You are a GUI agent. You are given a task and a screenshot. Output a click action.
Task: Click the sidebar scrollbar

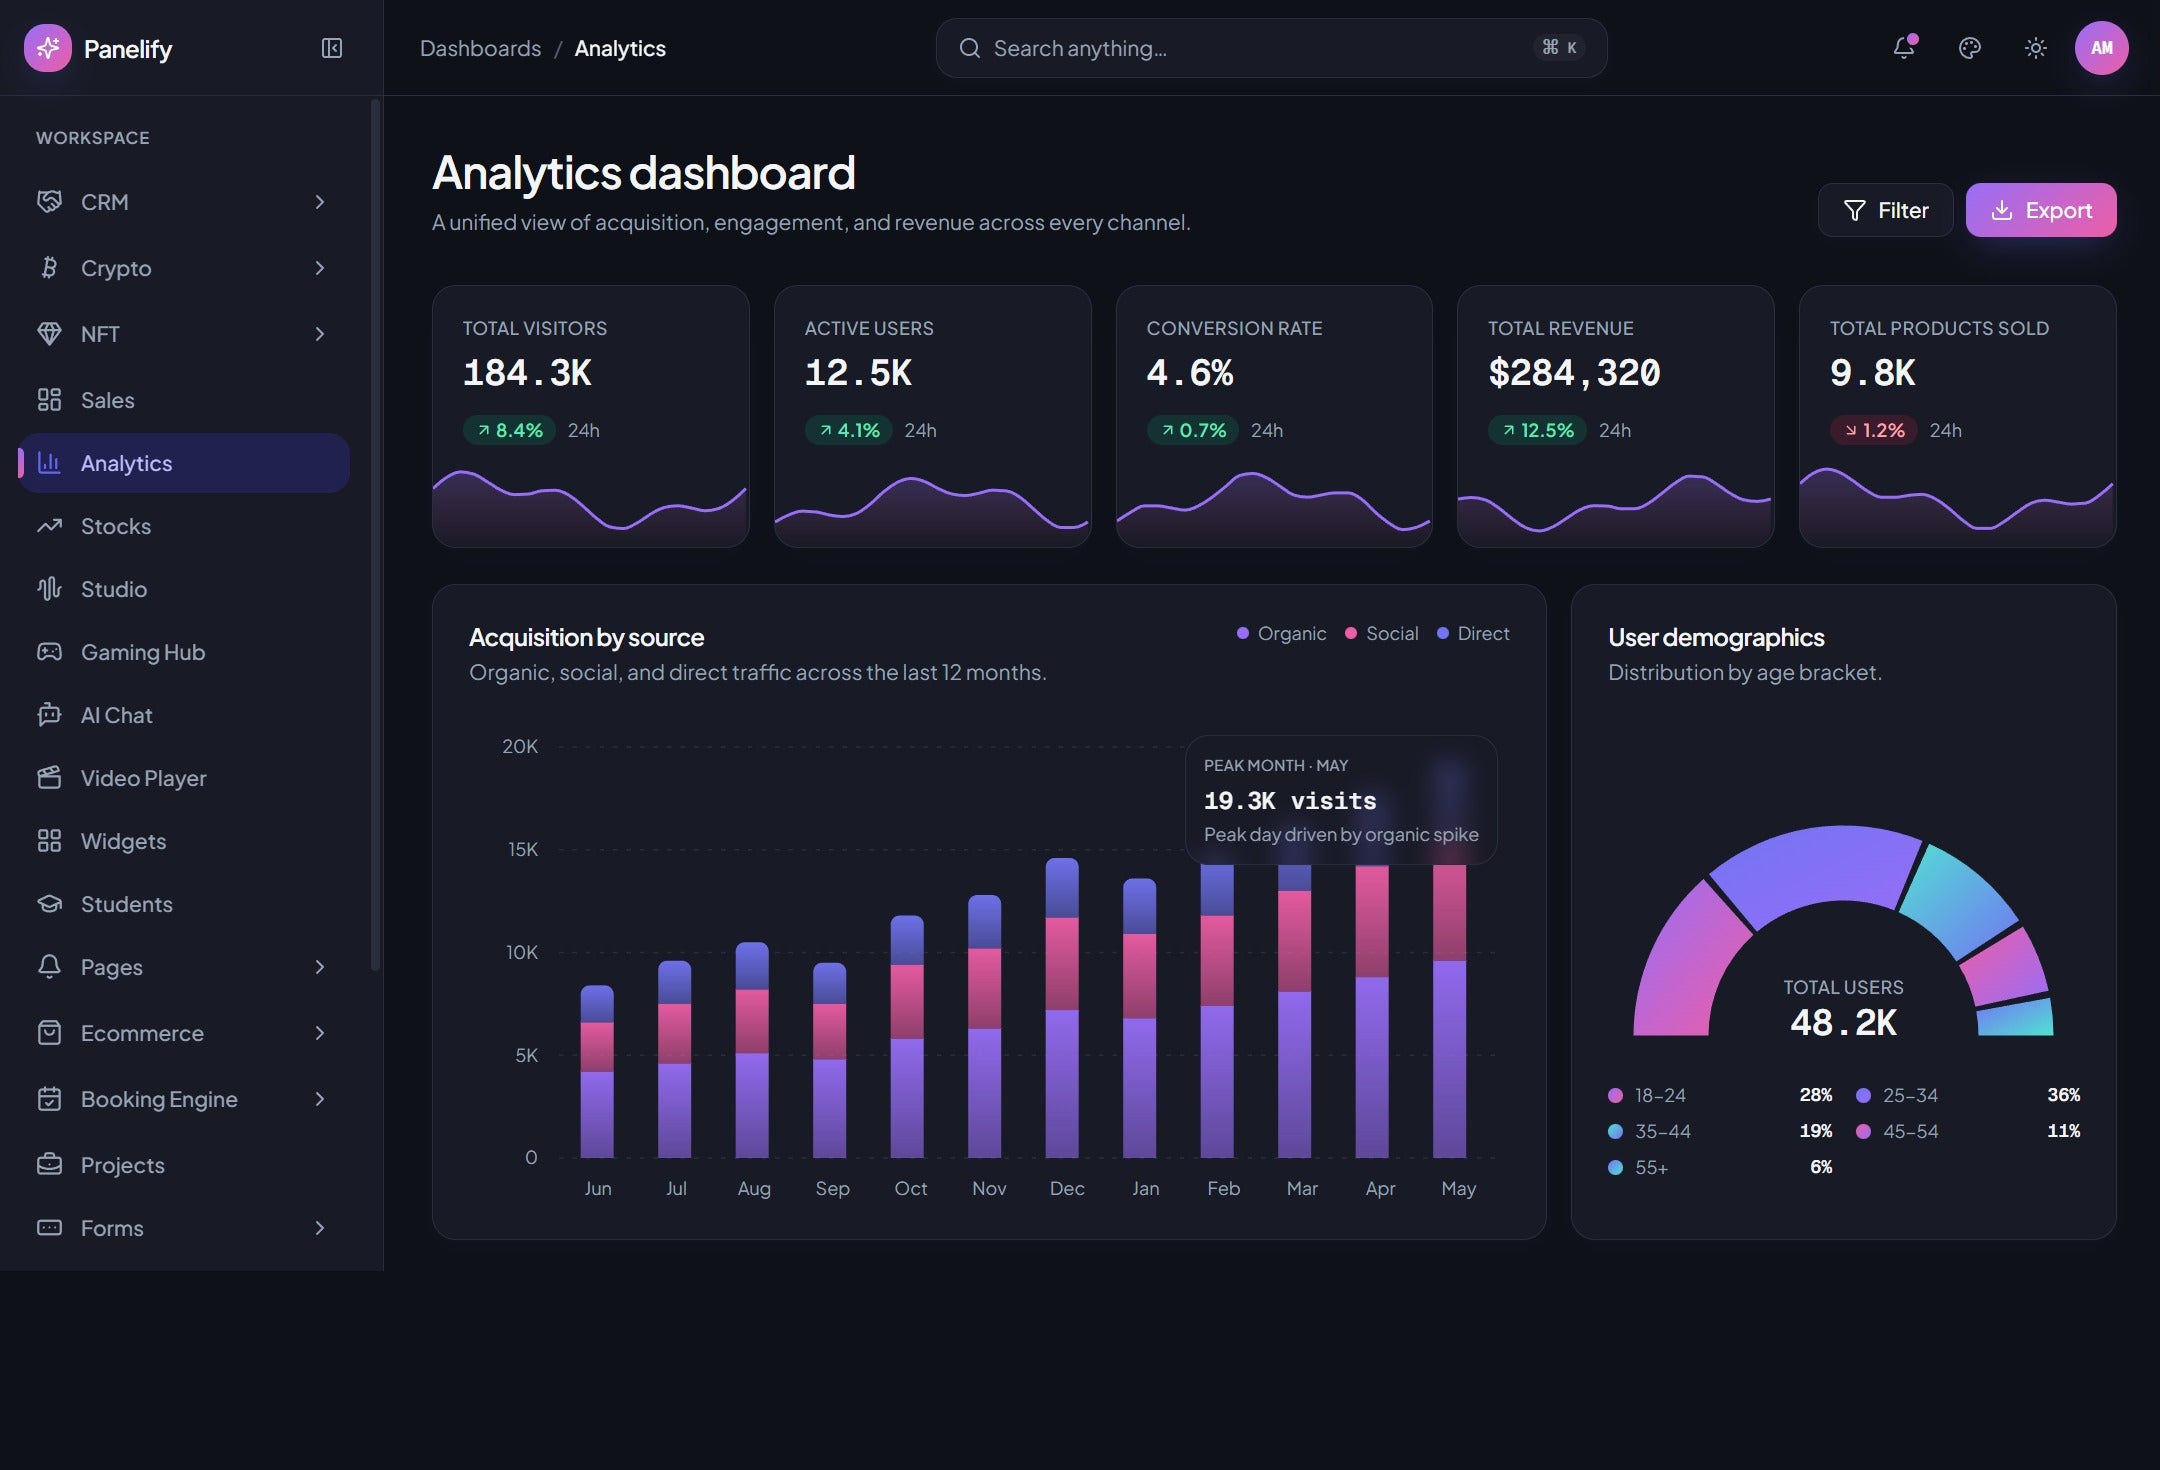(x=376, y=534)
